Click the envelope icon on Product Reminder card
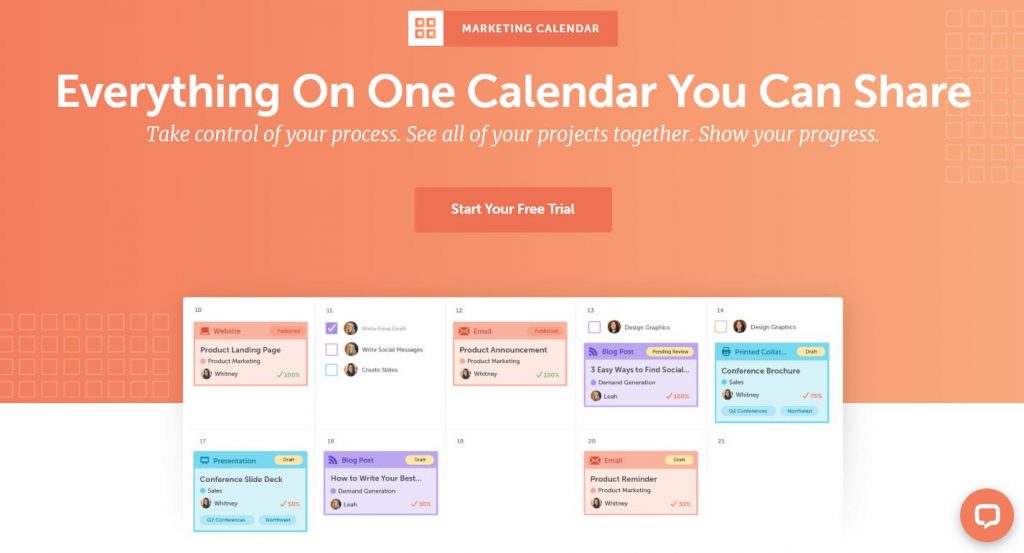1024x553 pixels. pos(595,460)
